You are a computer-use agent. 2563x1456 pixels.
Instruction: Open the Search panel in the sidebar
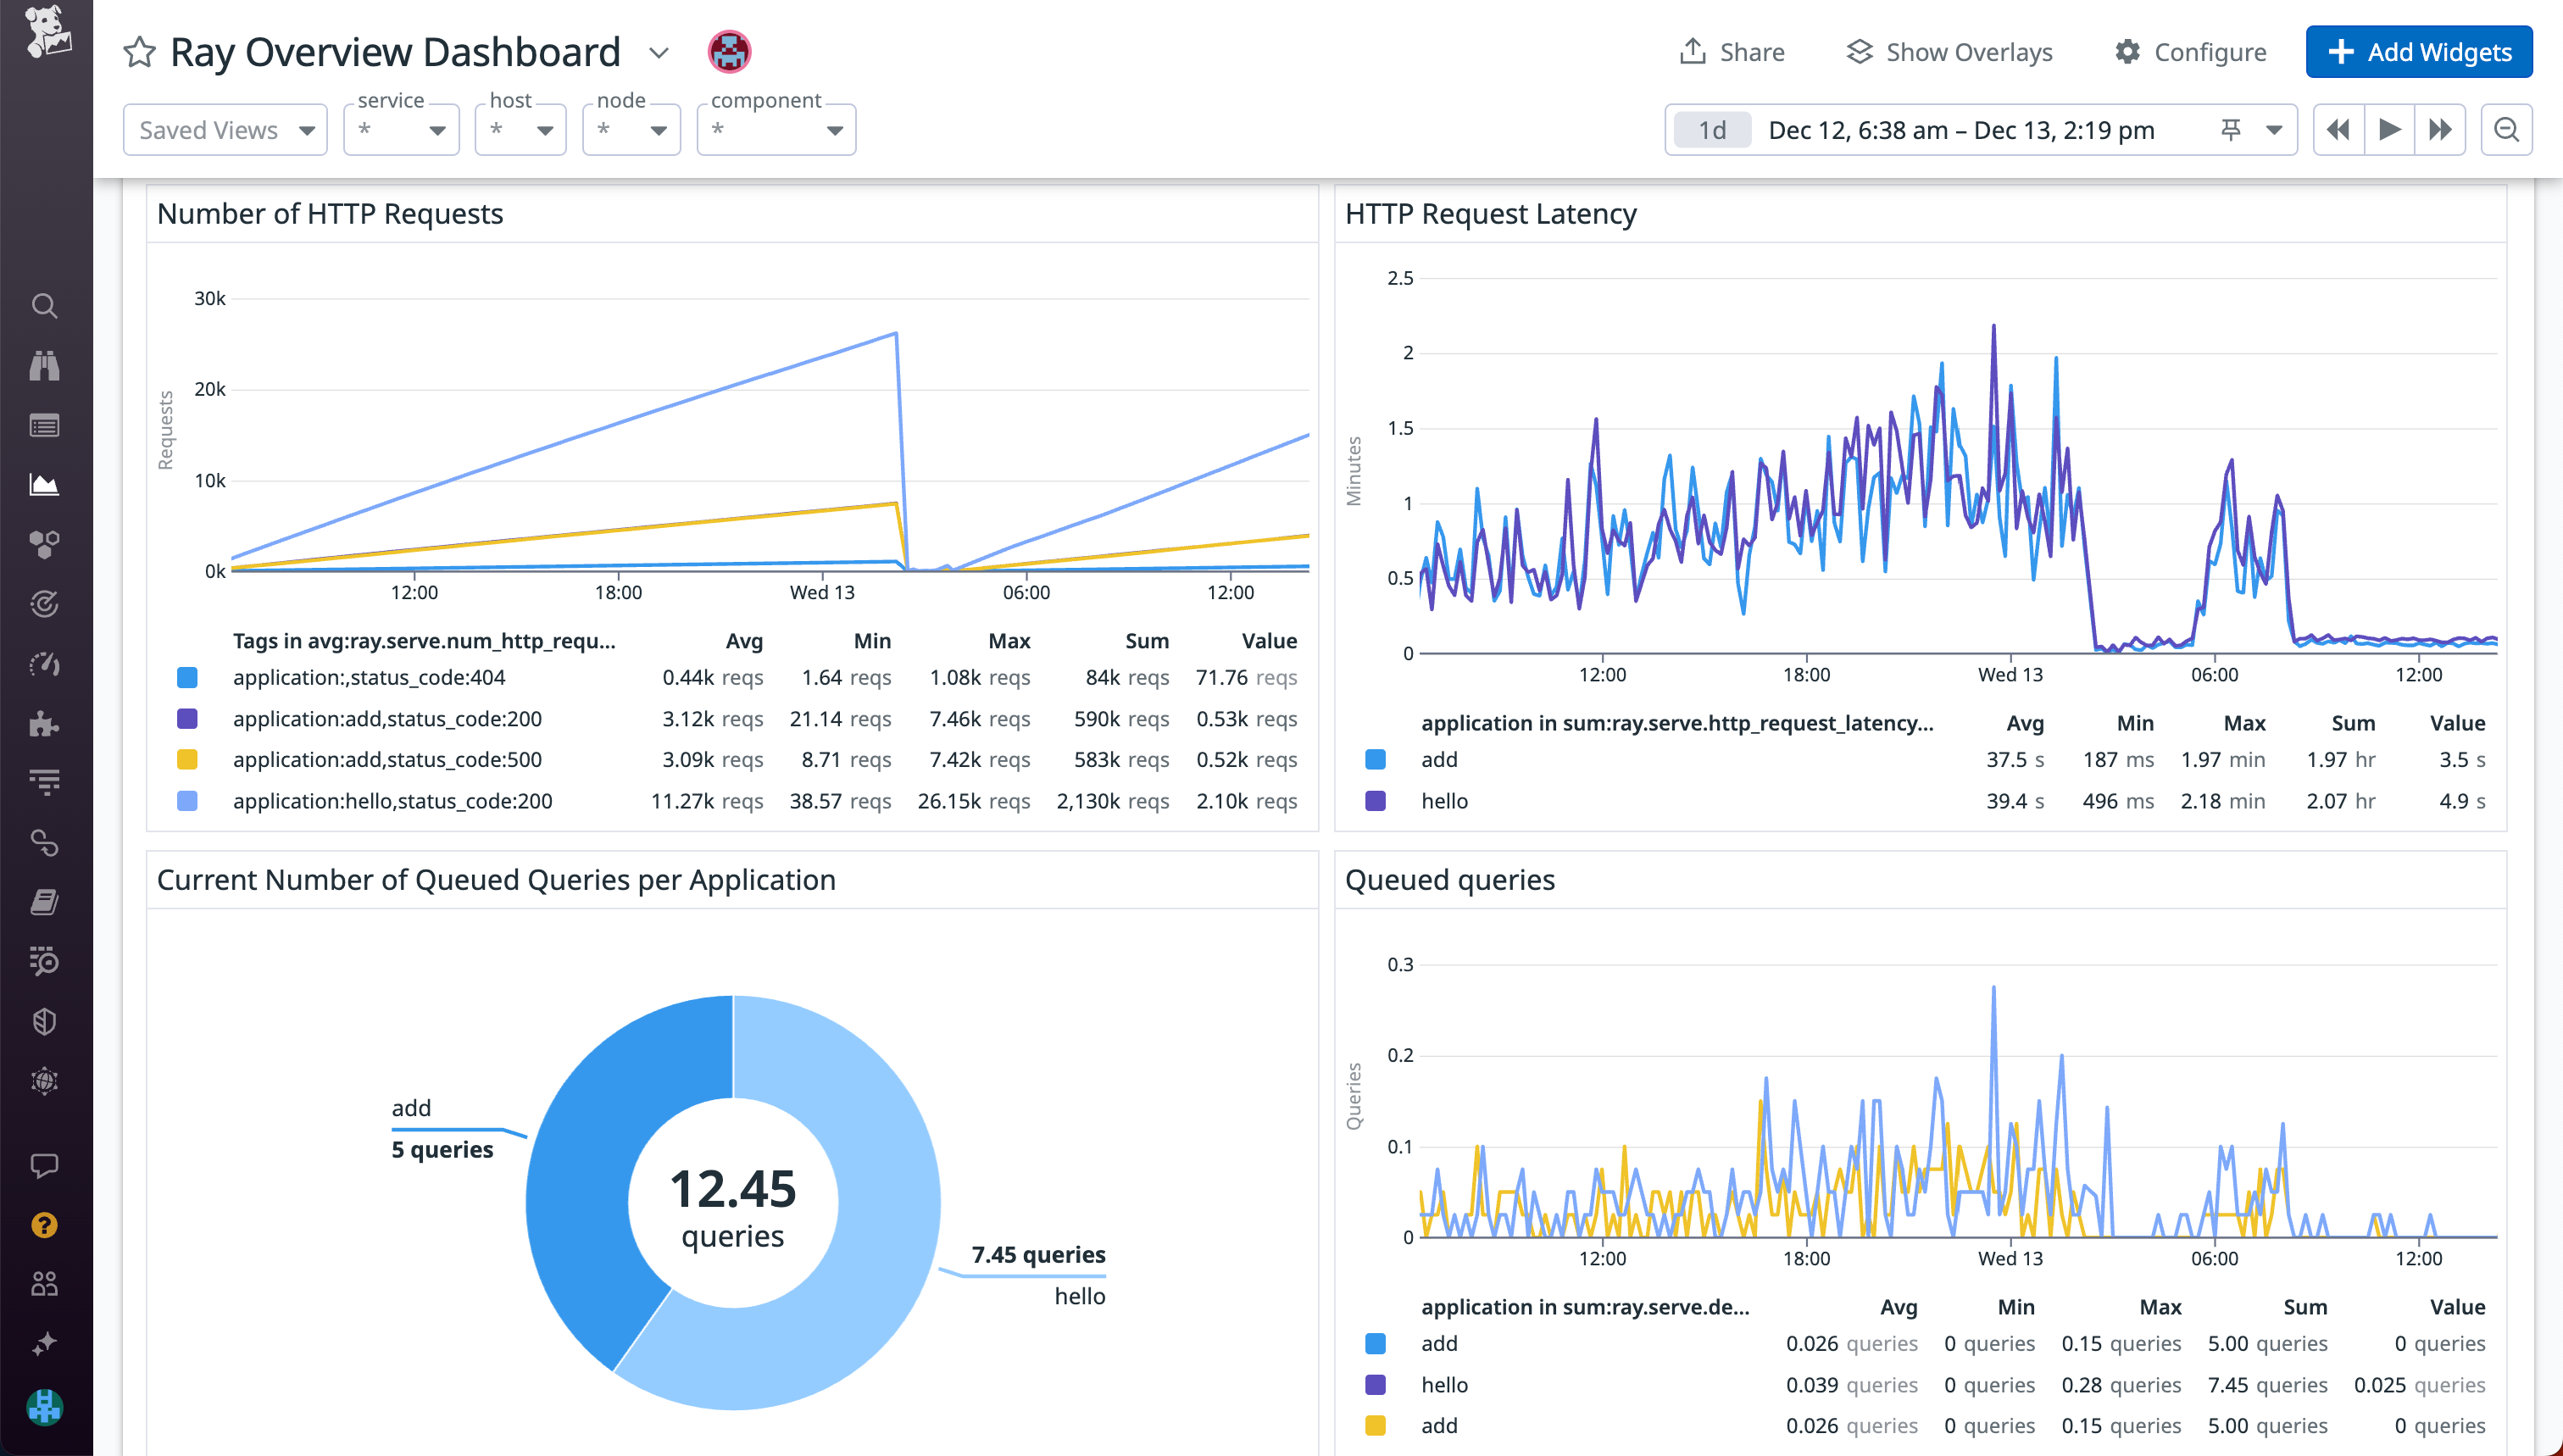coord(45,306)
